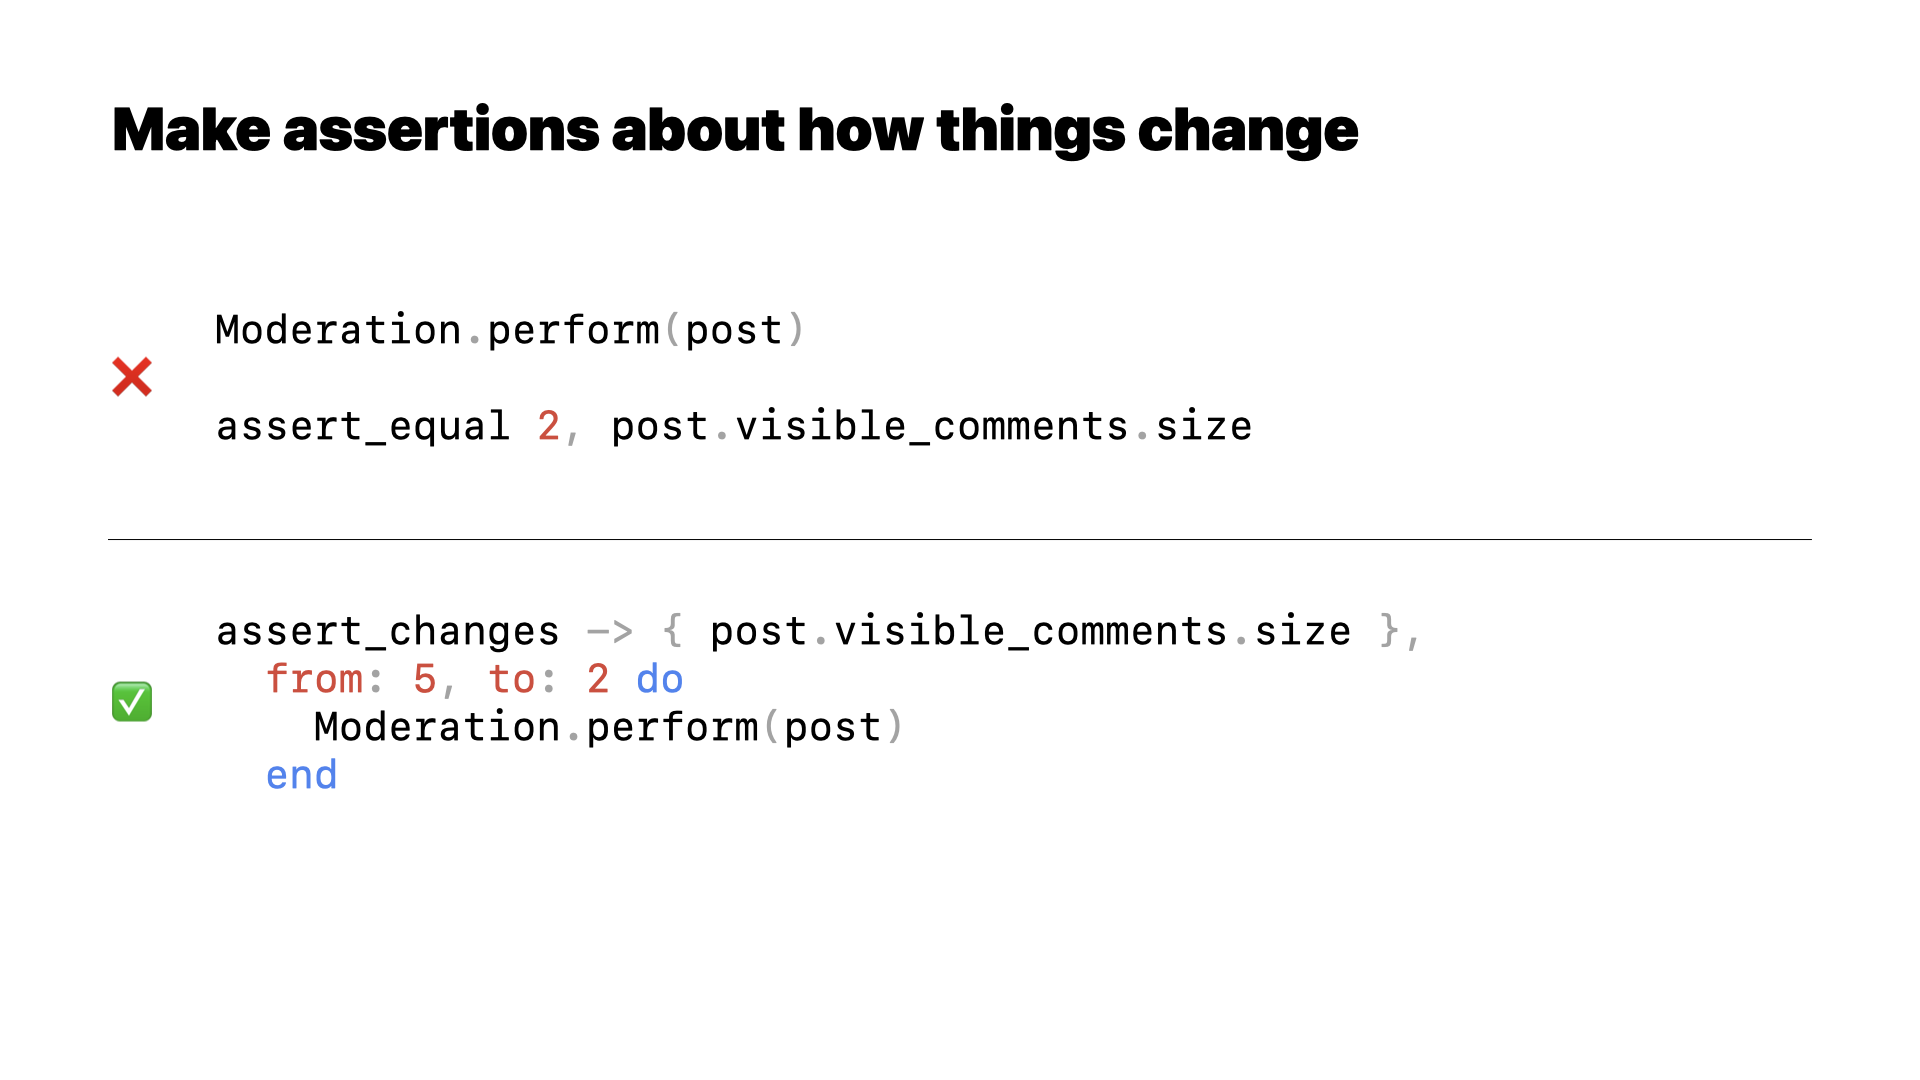Click the Moderation.perform(post) line in top example

(510, 330)
